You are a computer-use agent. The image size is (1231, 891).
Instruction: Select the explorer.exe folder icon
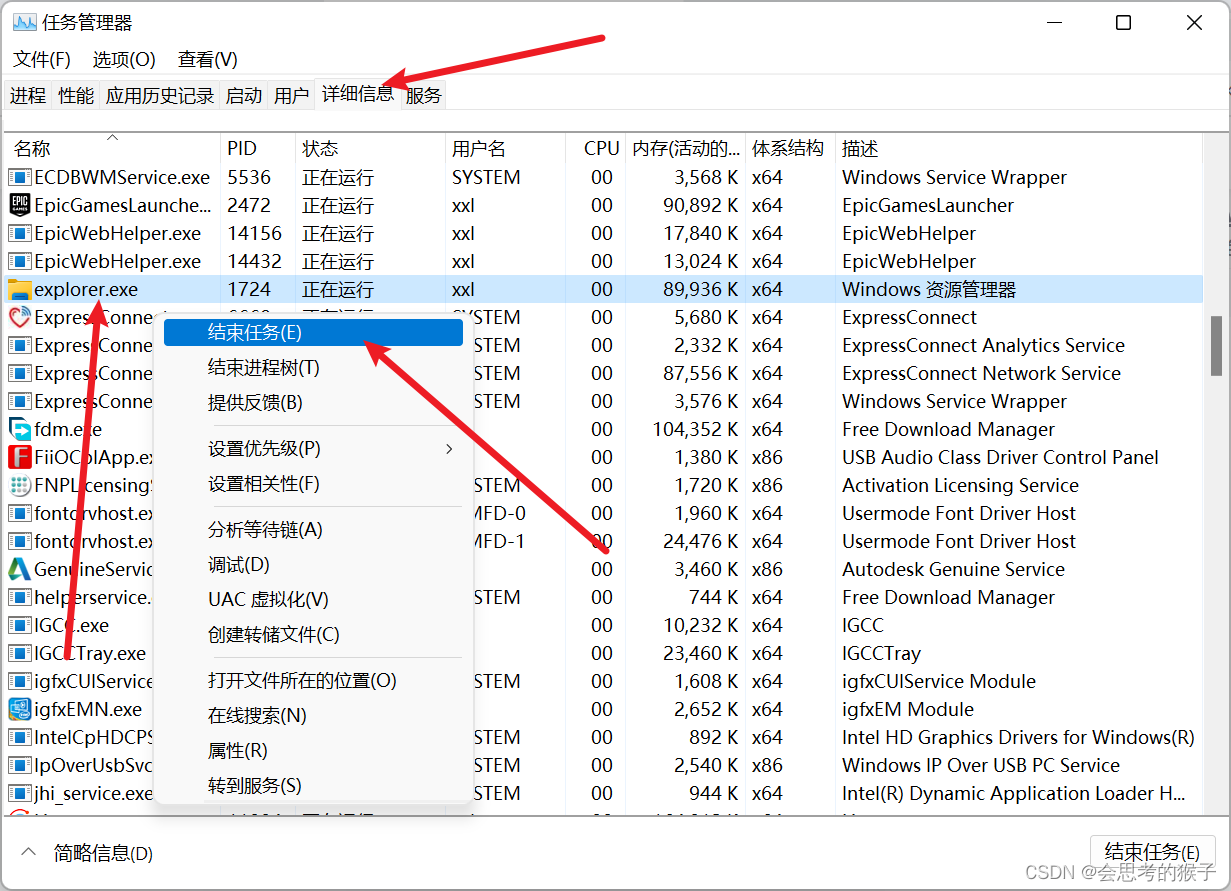pyautogui.click(x=22, y=289)
